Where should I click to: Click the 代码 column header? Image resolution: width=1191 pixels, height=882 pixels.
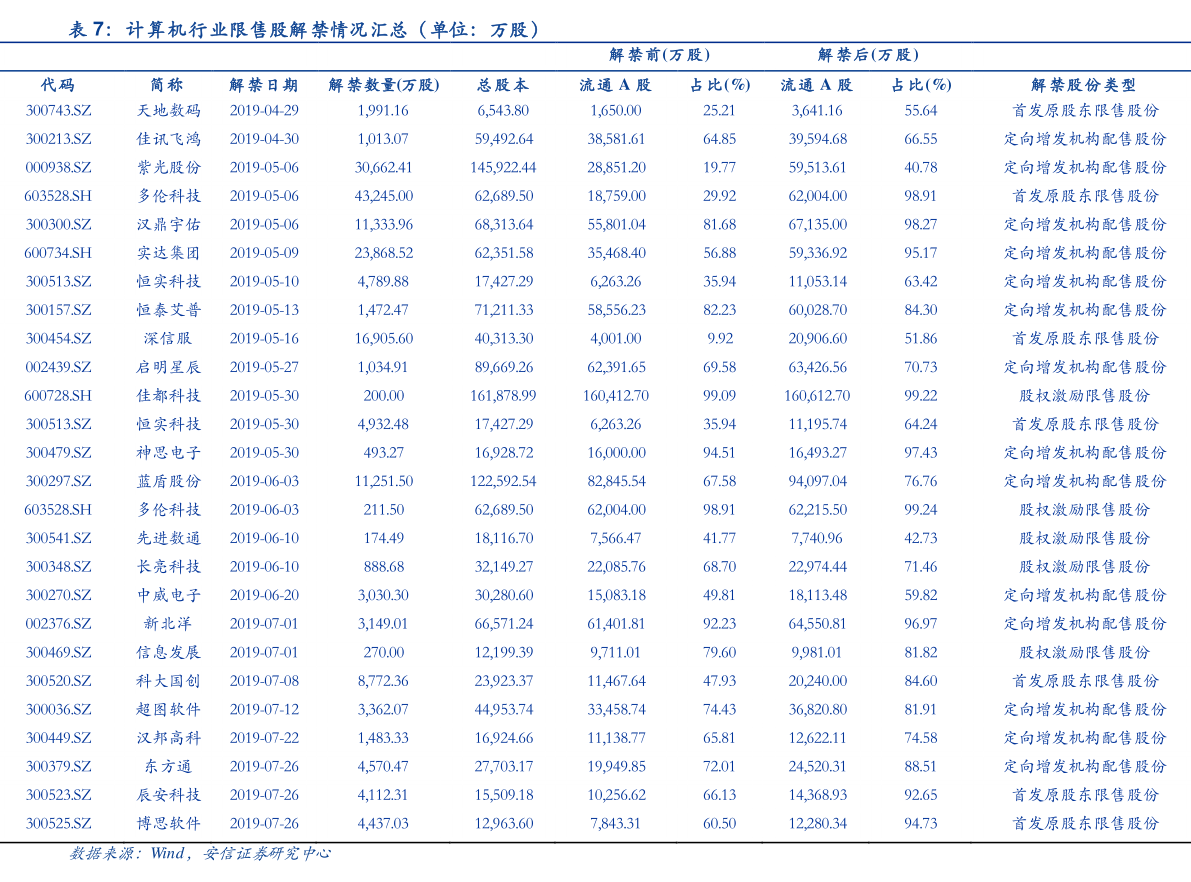click(x=58, y=85)
